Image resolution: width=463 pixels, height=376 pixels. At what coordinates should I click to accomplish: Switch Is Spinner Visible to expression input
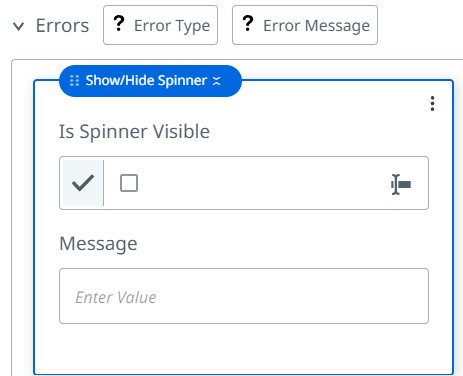coord(401,184)
